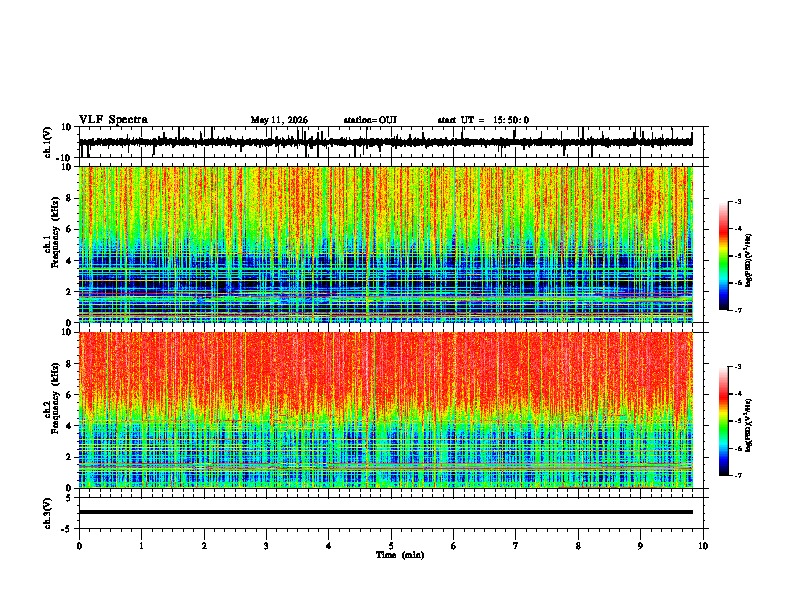Click the 10 minute tick on time axis
Viewport: 792px width, 612px height.
coord(703,546)
